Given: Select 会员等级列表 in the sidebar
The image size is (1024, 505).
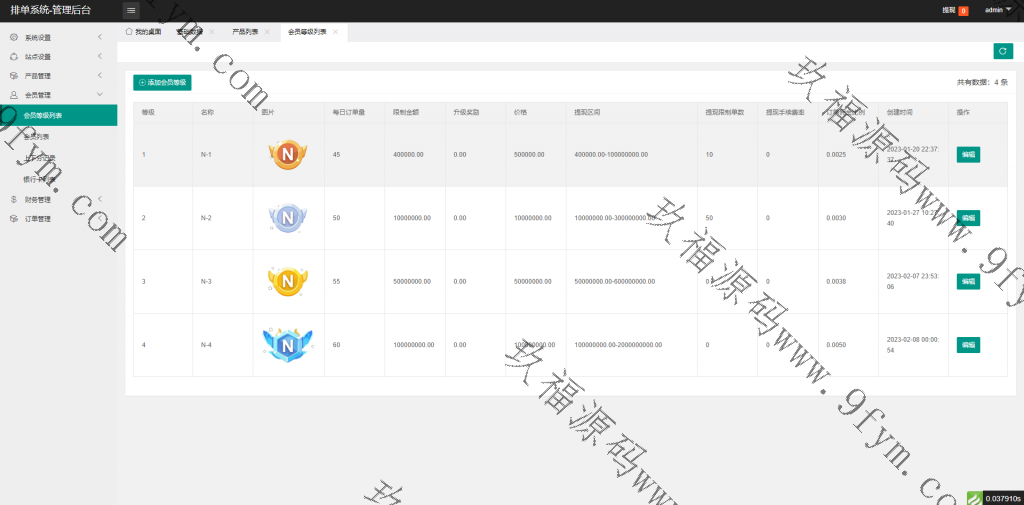Looking at the screenshot, I should (x=58, y=116).
